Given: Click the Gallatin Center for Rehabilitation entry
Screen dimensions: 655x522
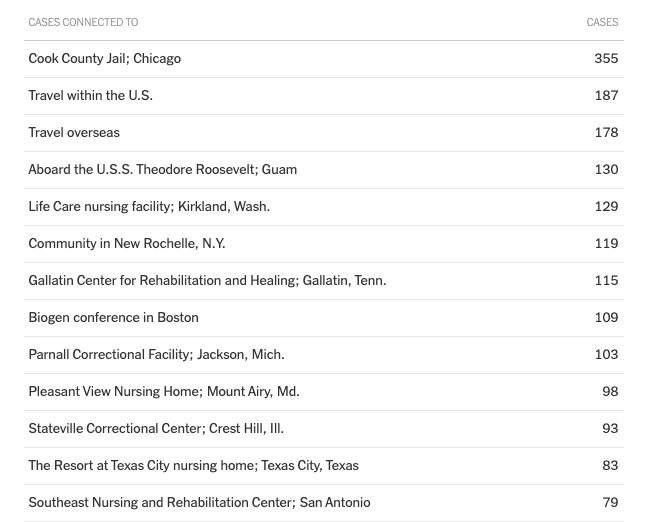Looking at the screenshot, I should click(207, 281).
